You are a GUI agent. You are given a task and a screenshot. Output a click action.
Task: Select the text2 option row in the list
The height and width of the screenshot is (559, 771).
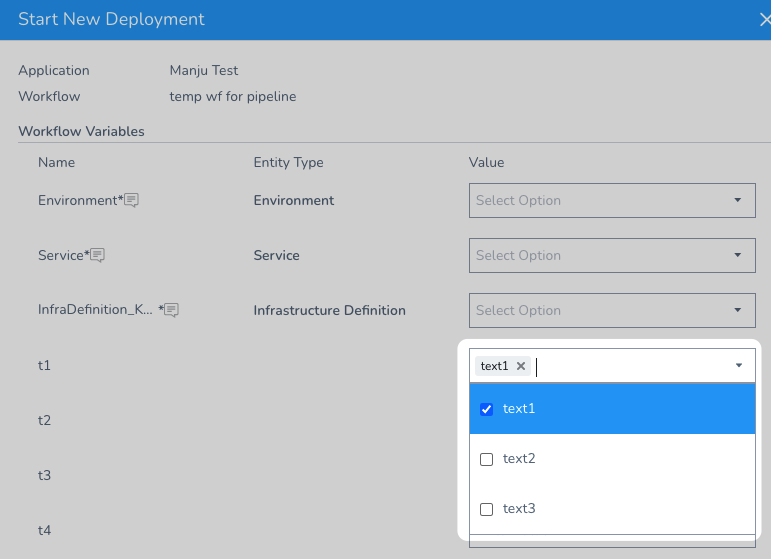tap(612, 459)
